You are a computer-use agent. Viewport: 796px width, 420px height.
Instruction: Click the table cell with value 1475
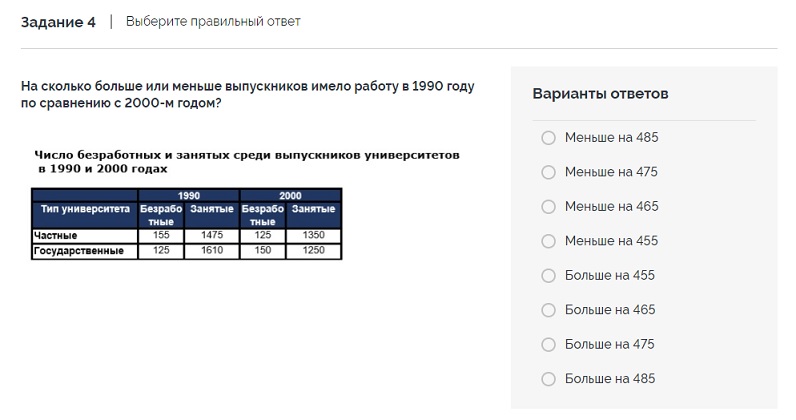coord(211,236)
